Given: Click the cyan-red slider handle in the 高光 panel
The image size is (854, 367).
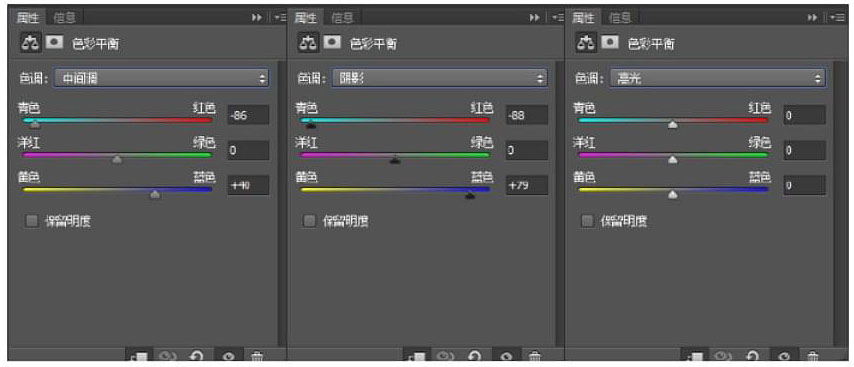Looking at the screenshot, I should [x=673, y=125].
